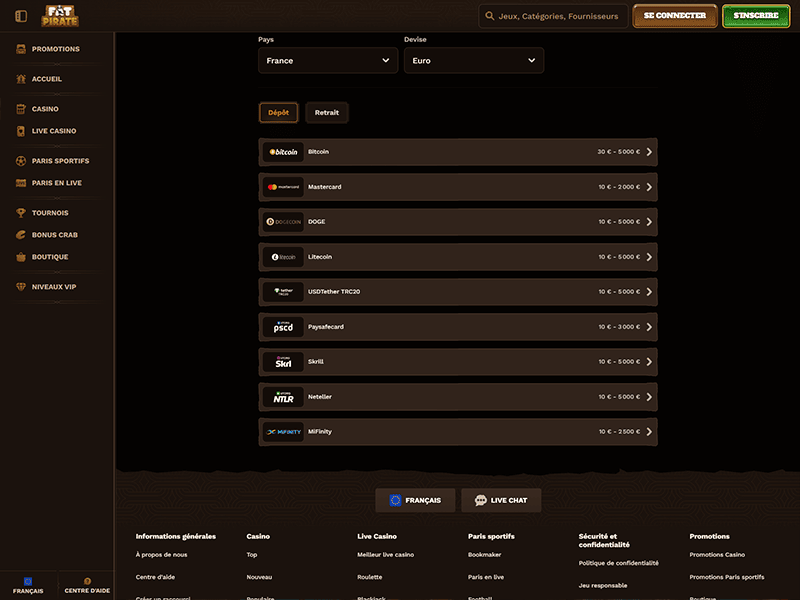Viewport: 800px width, 600px height.
Task: Click the Litecoin payment logo
Action: 283,257
